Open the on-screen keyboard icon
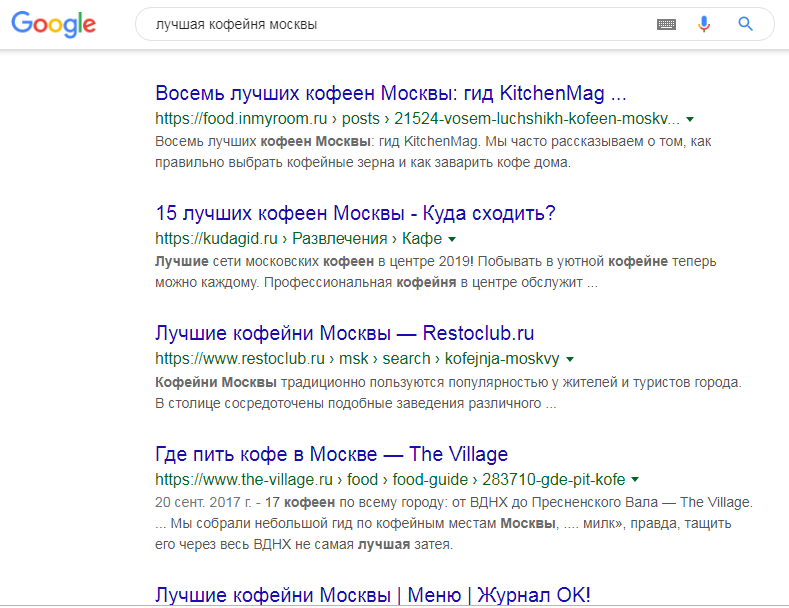 point(666,24)
